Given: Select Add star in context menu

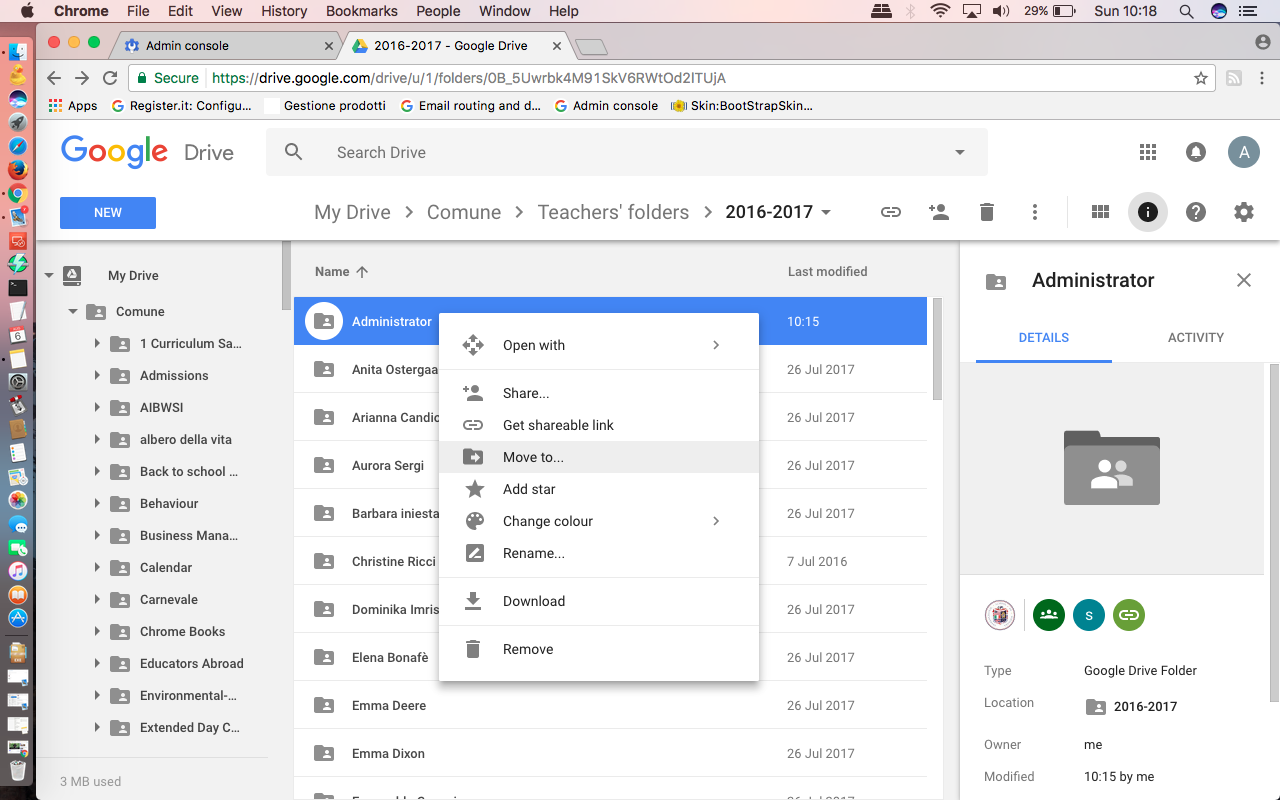Looking at the screenshot, I should [x=599, y=489].
